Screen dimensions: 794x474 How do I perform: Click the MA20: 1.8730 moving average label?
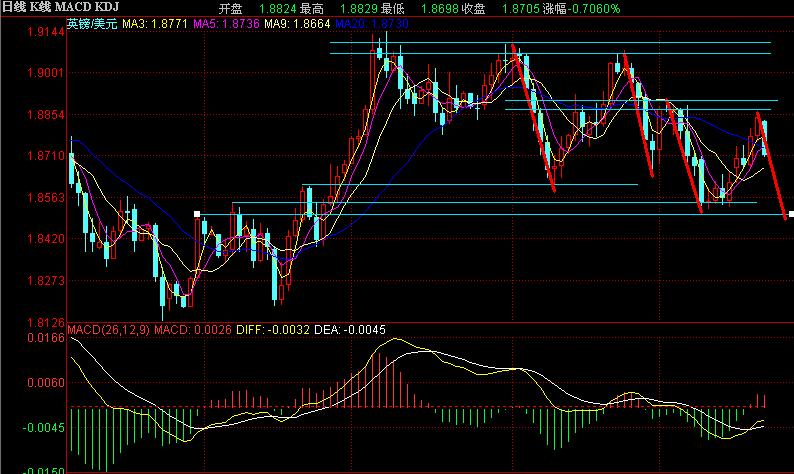pos(372,24)
